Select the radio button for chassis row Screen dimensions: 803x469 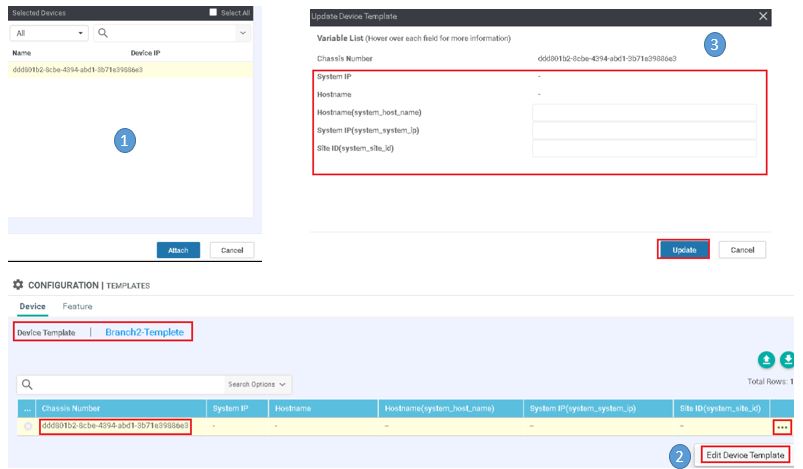click(28, 426)
